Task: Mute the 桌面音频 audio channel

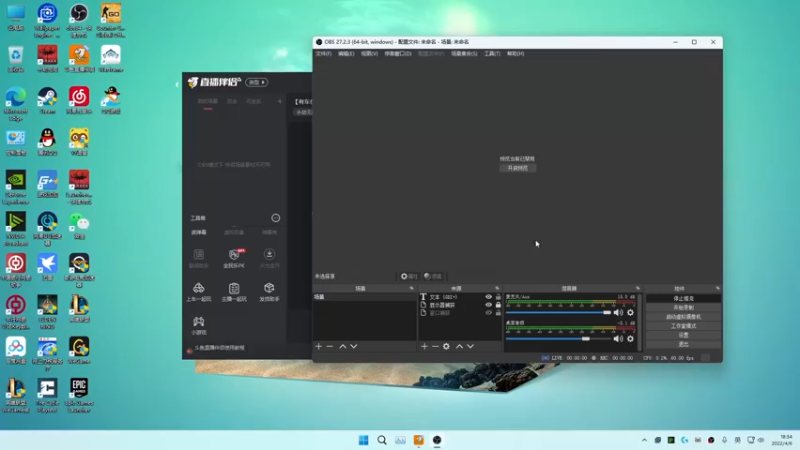Action: (618, 339)
